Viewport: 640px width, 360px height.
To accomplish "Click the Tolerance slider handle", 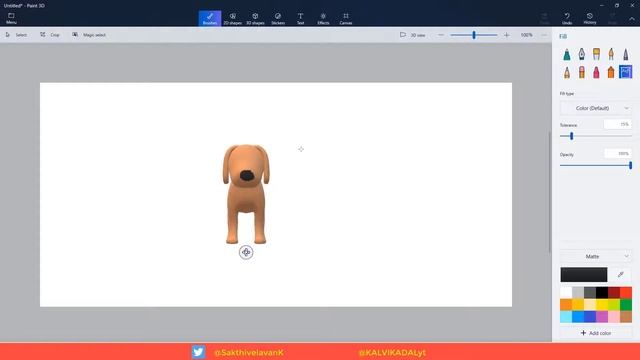I will point(571,136).
